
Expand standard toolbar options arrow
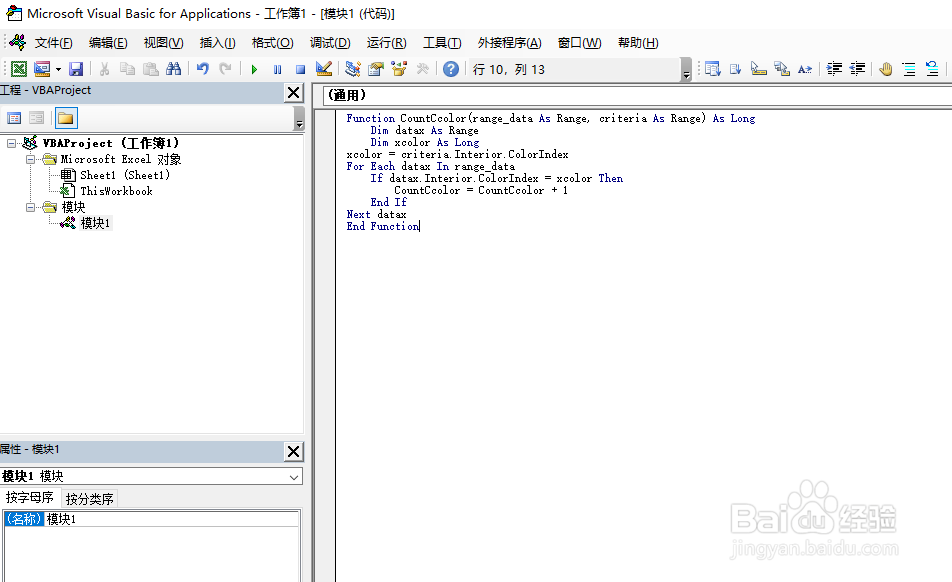pyautogui.click(x=687, y=70)
